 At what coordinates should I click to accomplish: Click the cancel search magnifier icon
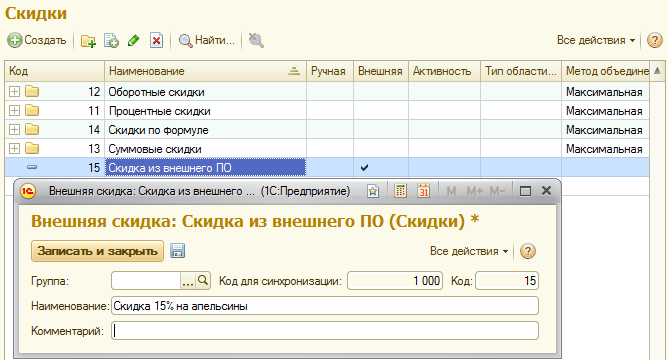point(256,40)
